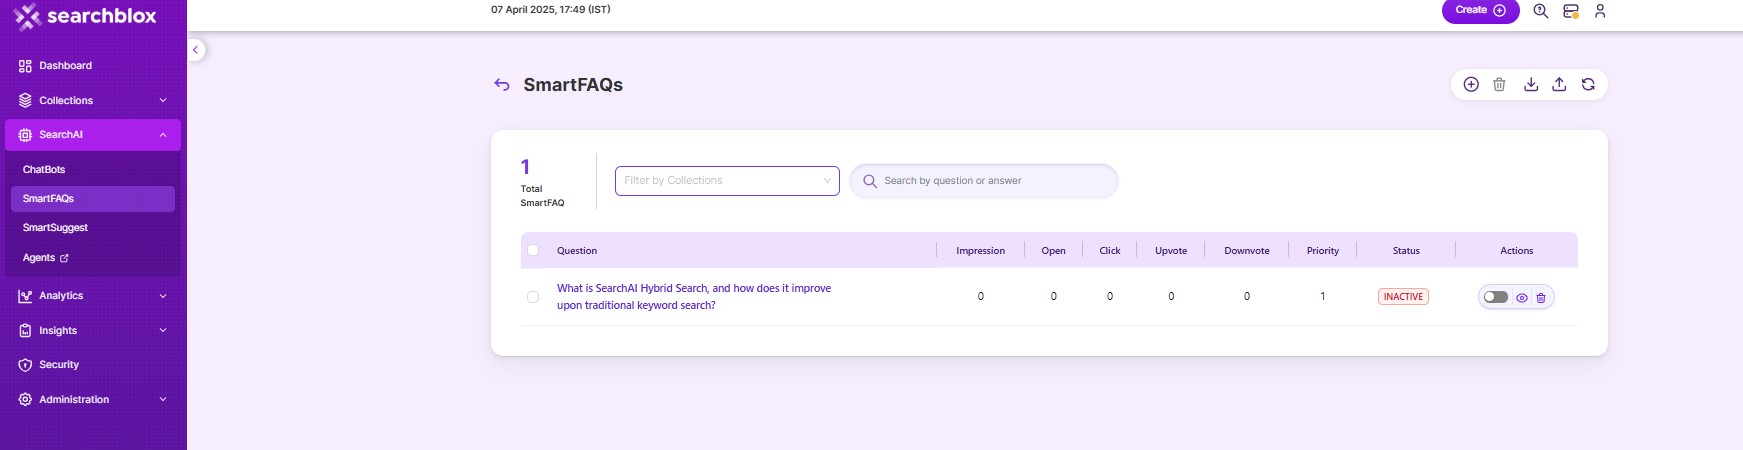Delete the Hybrid Search FAQ row
The width and height of the screenshot is (1743, 450).
pyautogui.click(x=1541, y=297)
